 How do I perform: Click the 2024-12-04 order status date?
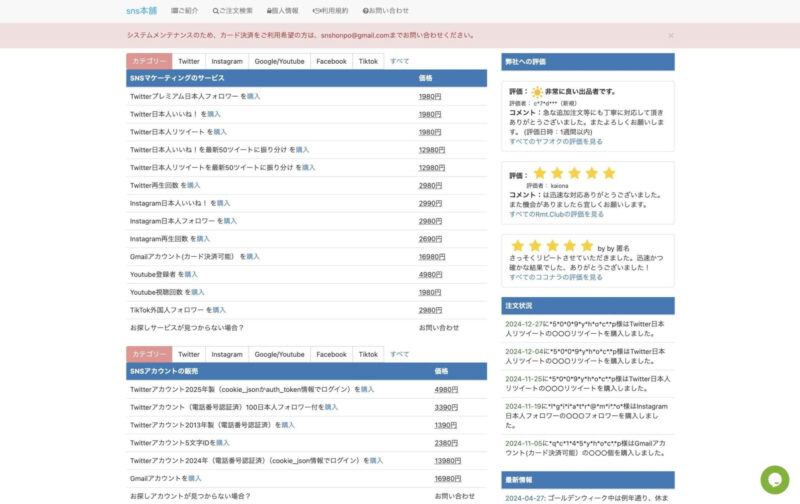point(524,352)
